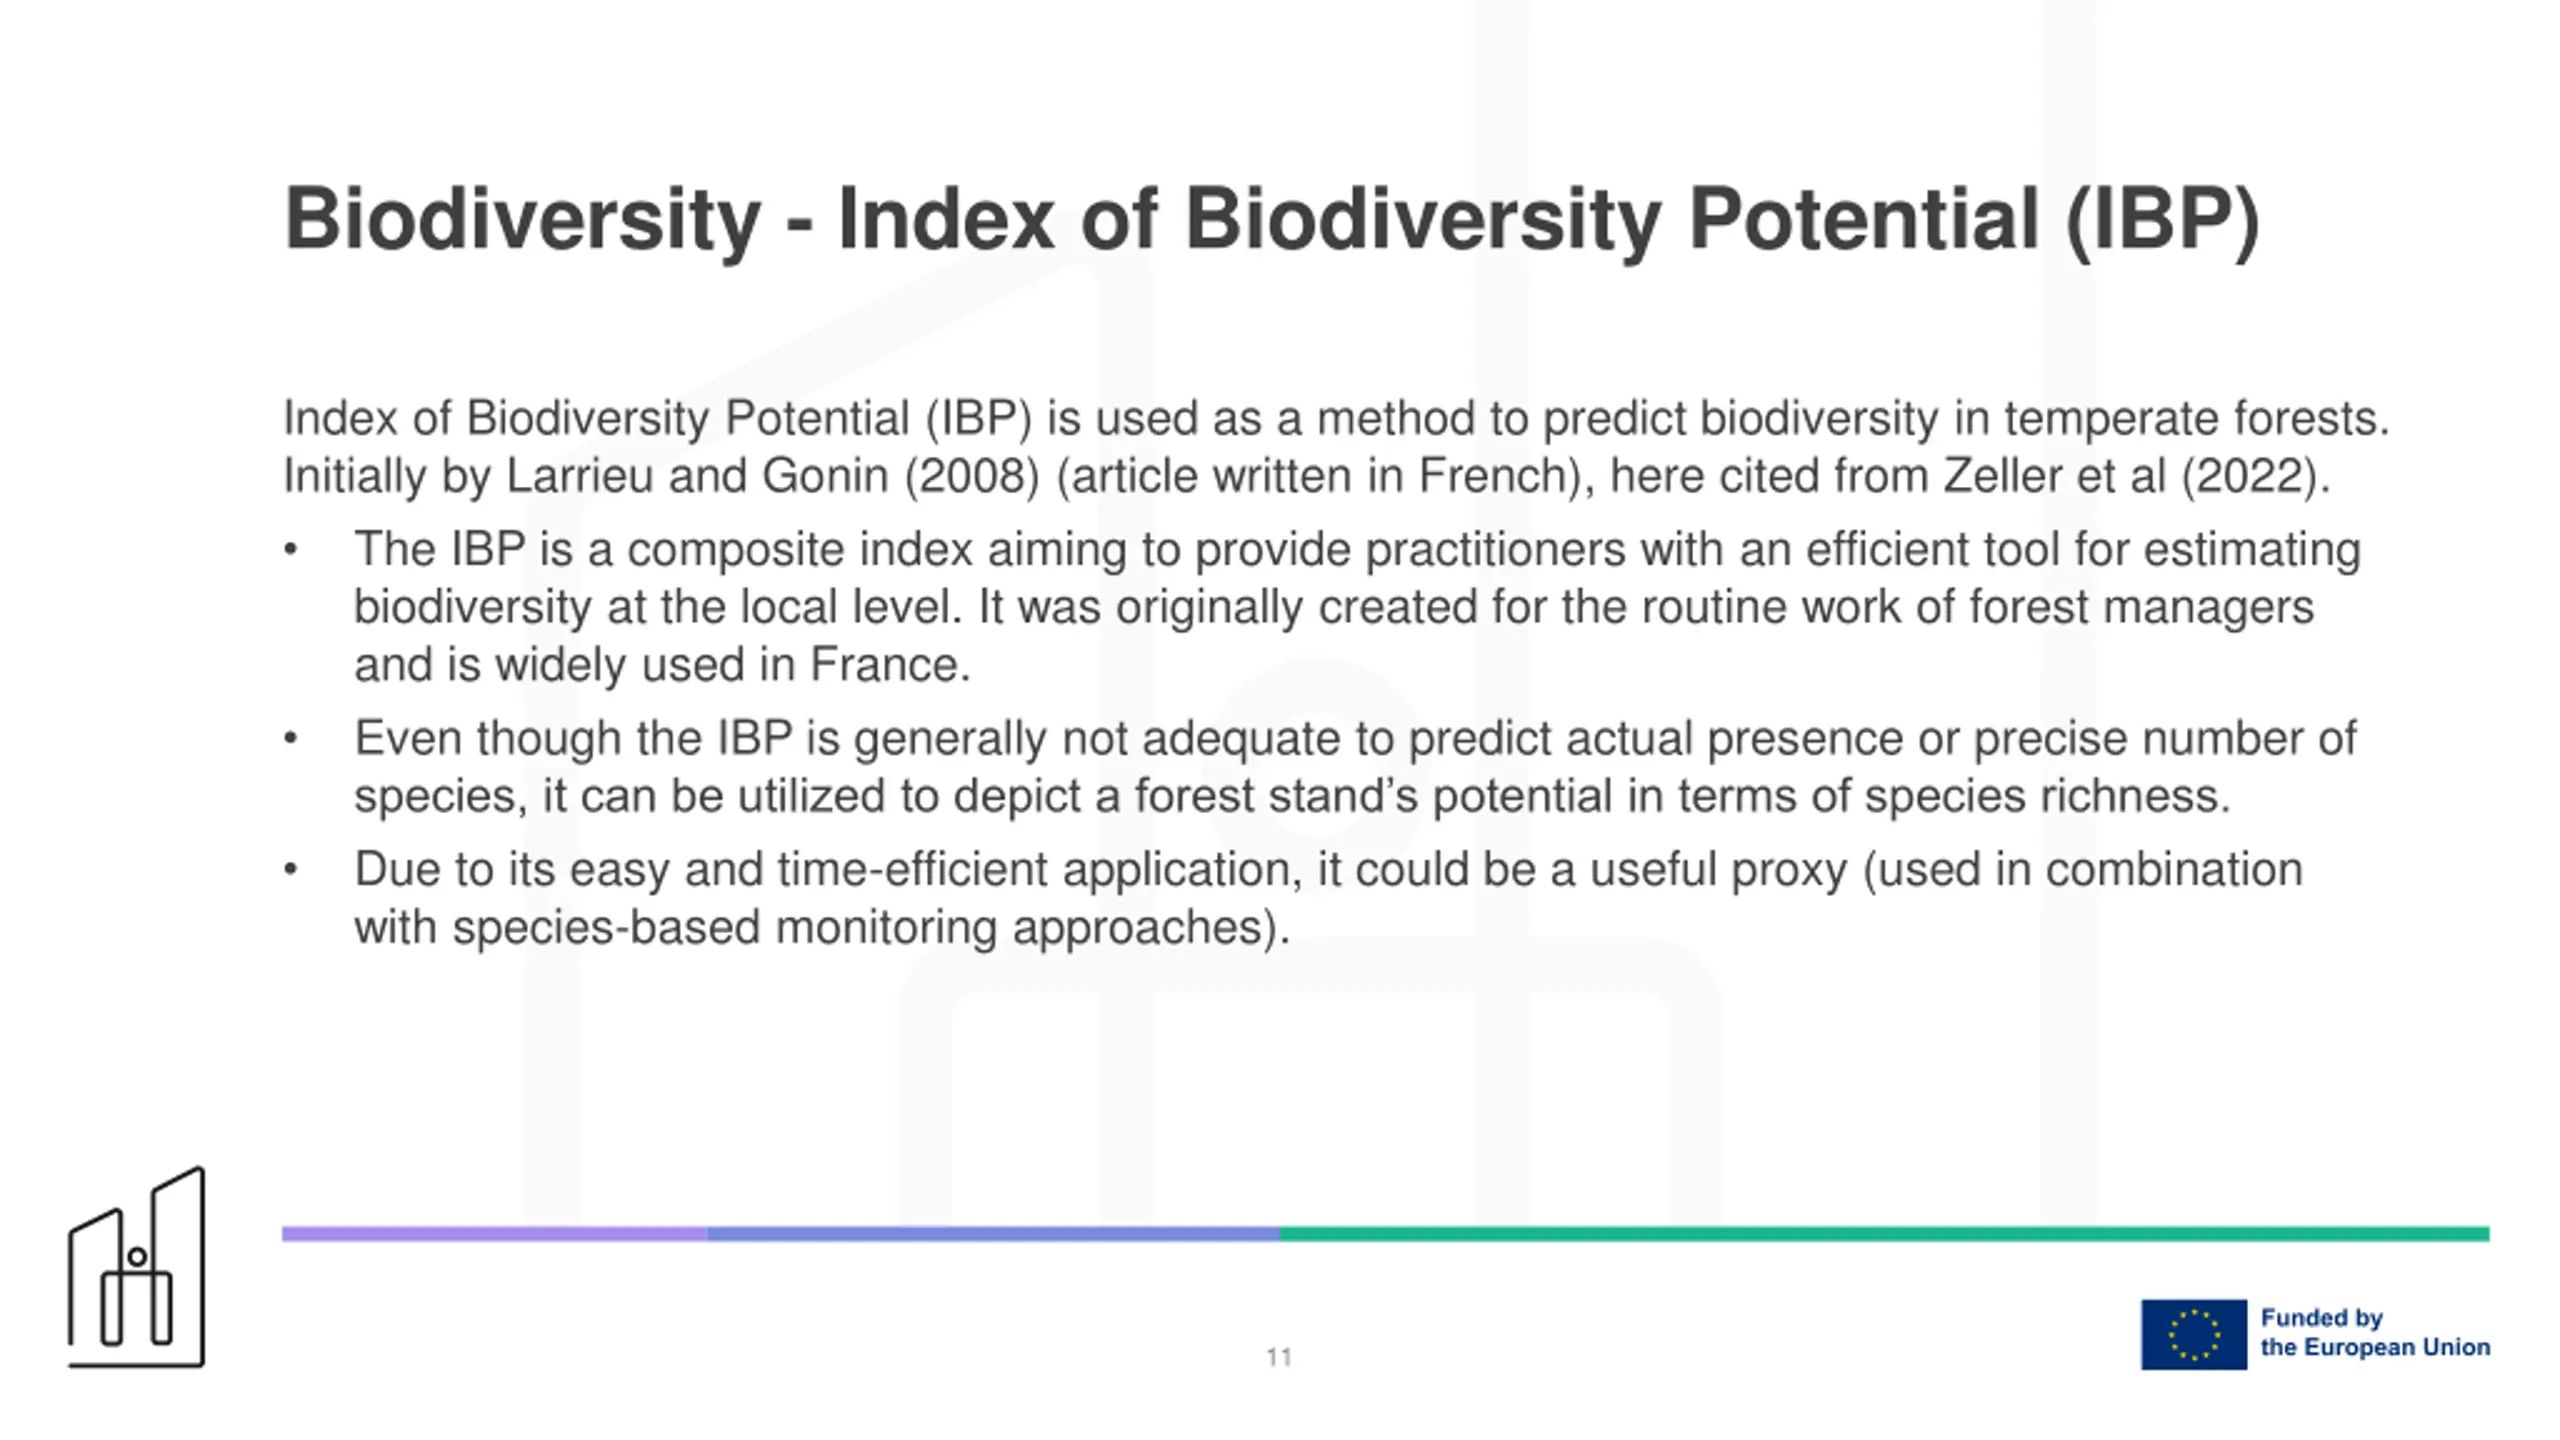Click the blue segment of the divider bar
2560x1440 pixels.
(993, 1234)
